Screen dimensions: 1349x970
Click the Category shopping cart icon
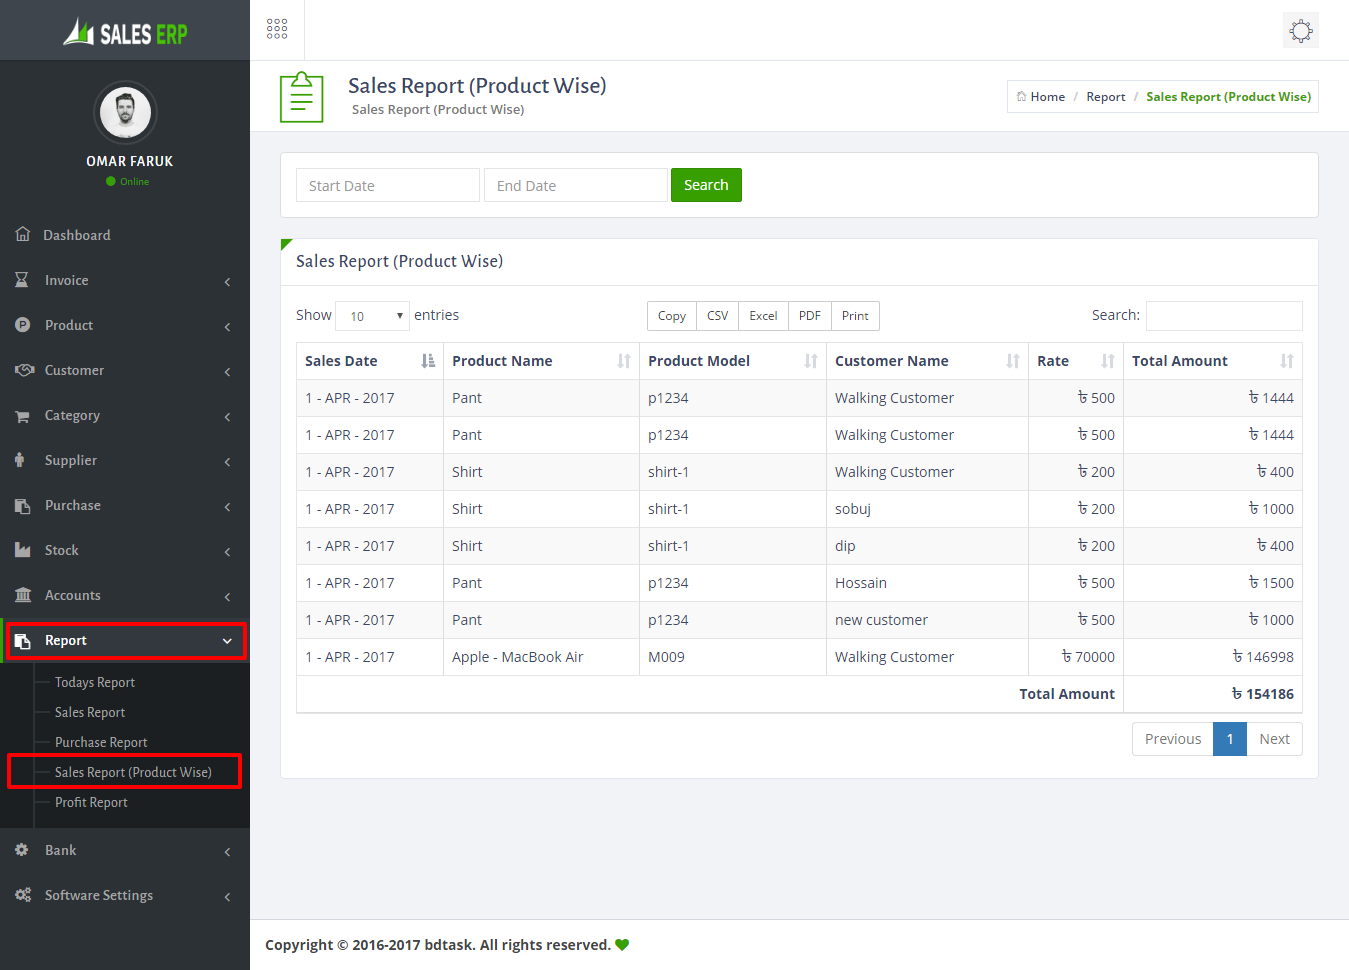tap(22, 416)
